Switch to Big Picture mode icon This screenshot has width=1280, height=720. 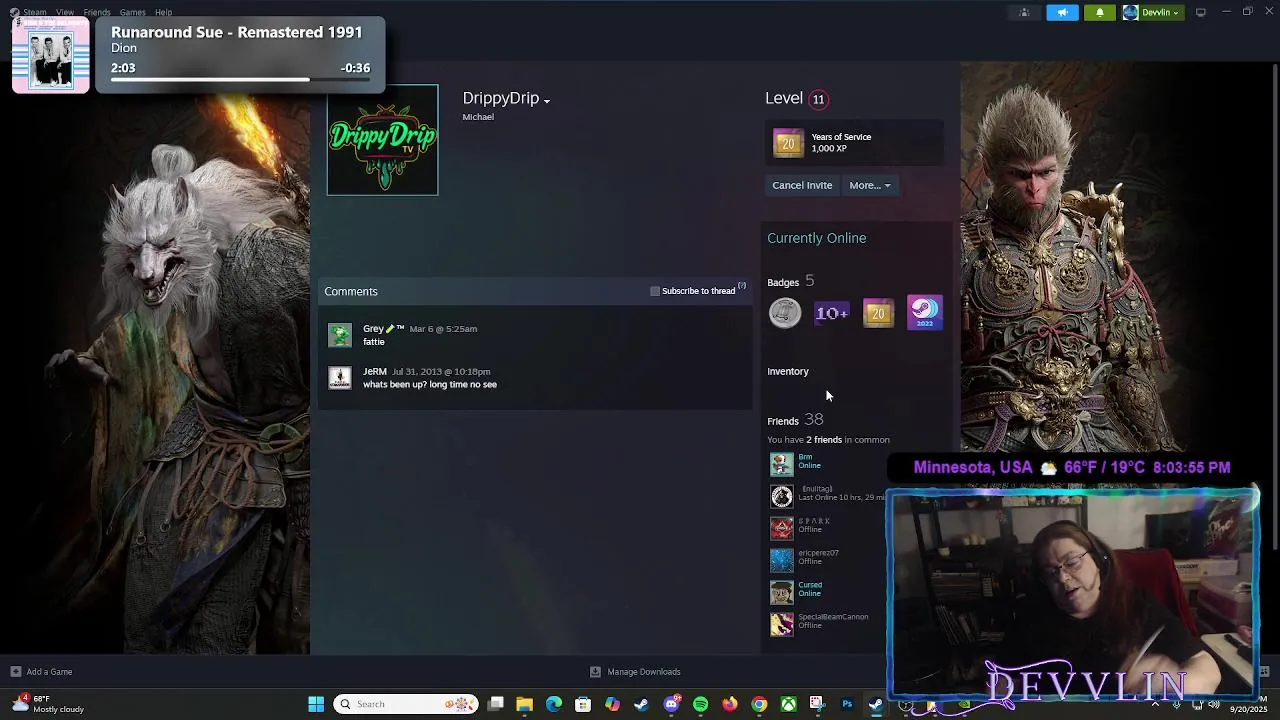[1201, 12]
